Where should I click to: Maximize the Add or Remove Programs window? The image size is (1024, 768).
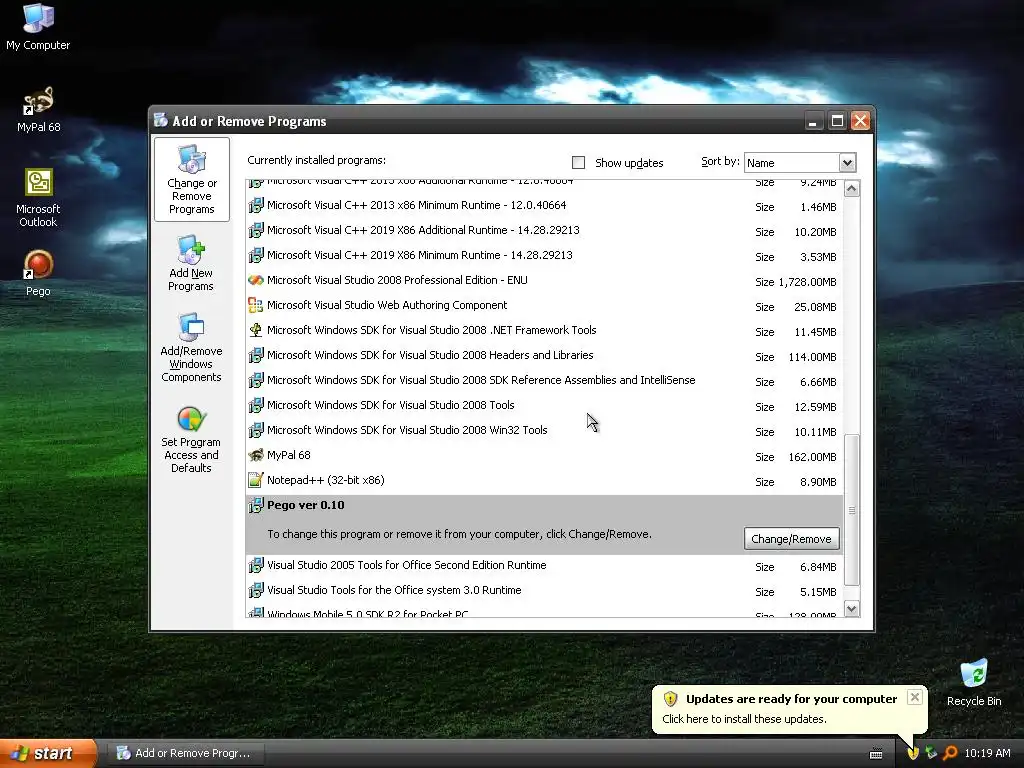tap(837, 121)
